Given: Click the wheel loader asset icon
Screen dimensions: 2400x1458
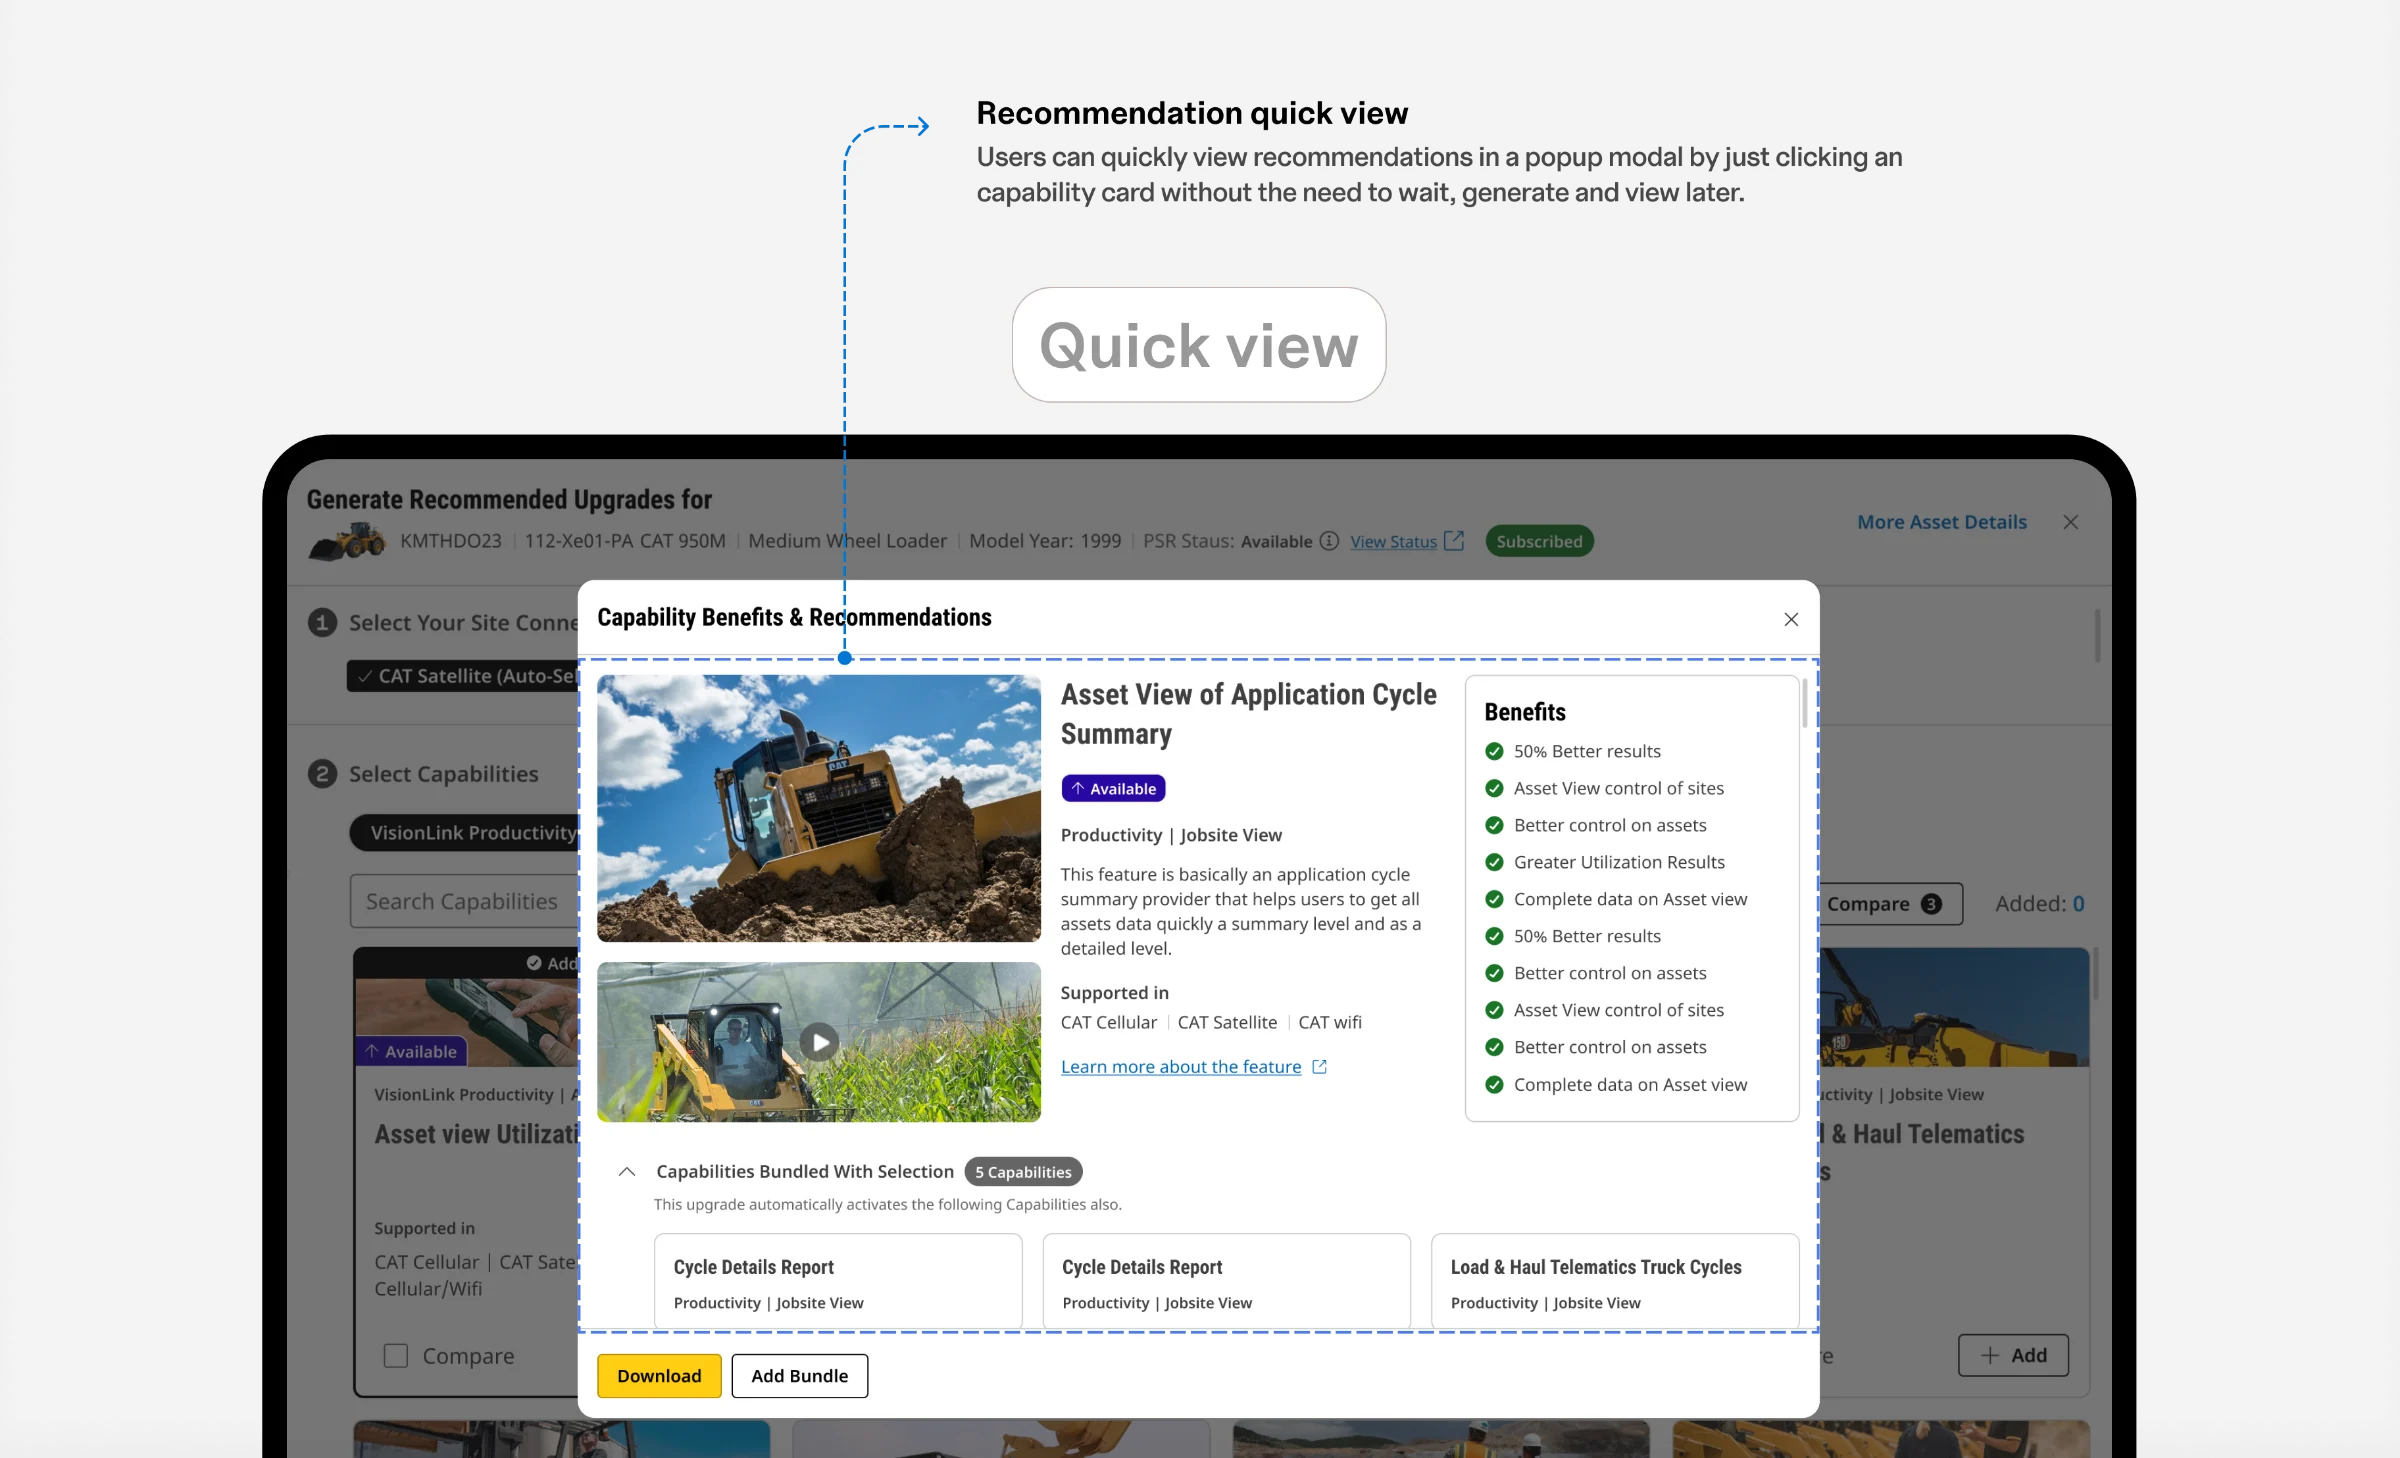Looking at the screenshot, I should (x=347, y=541).
